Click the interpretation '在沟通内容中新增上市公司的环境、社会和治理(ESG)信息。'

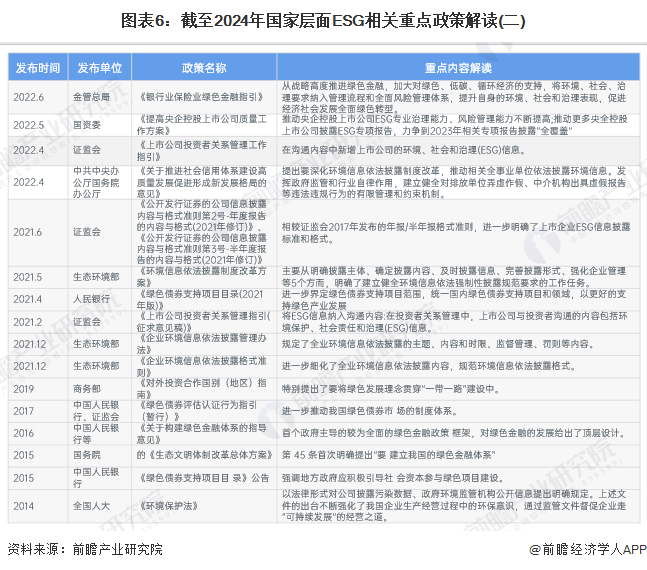(404, 150)
